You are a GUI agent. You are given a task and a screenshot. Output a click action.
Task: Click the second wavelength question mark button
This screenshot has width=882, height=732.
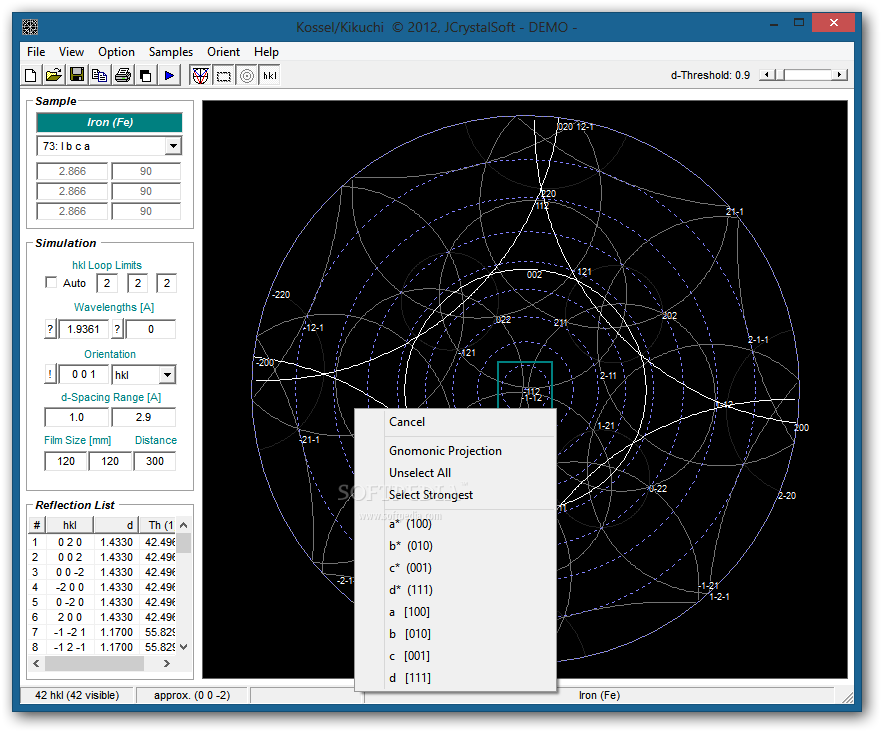[117, 329]
